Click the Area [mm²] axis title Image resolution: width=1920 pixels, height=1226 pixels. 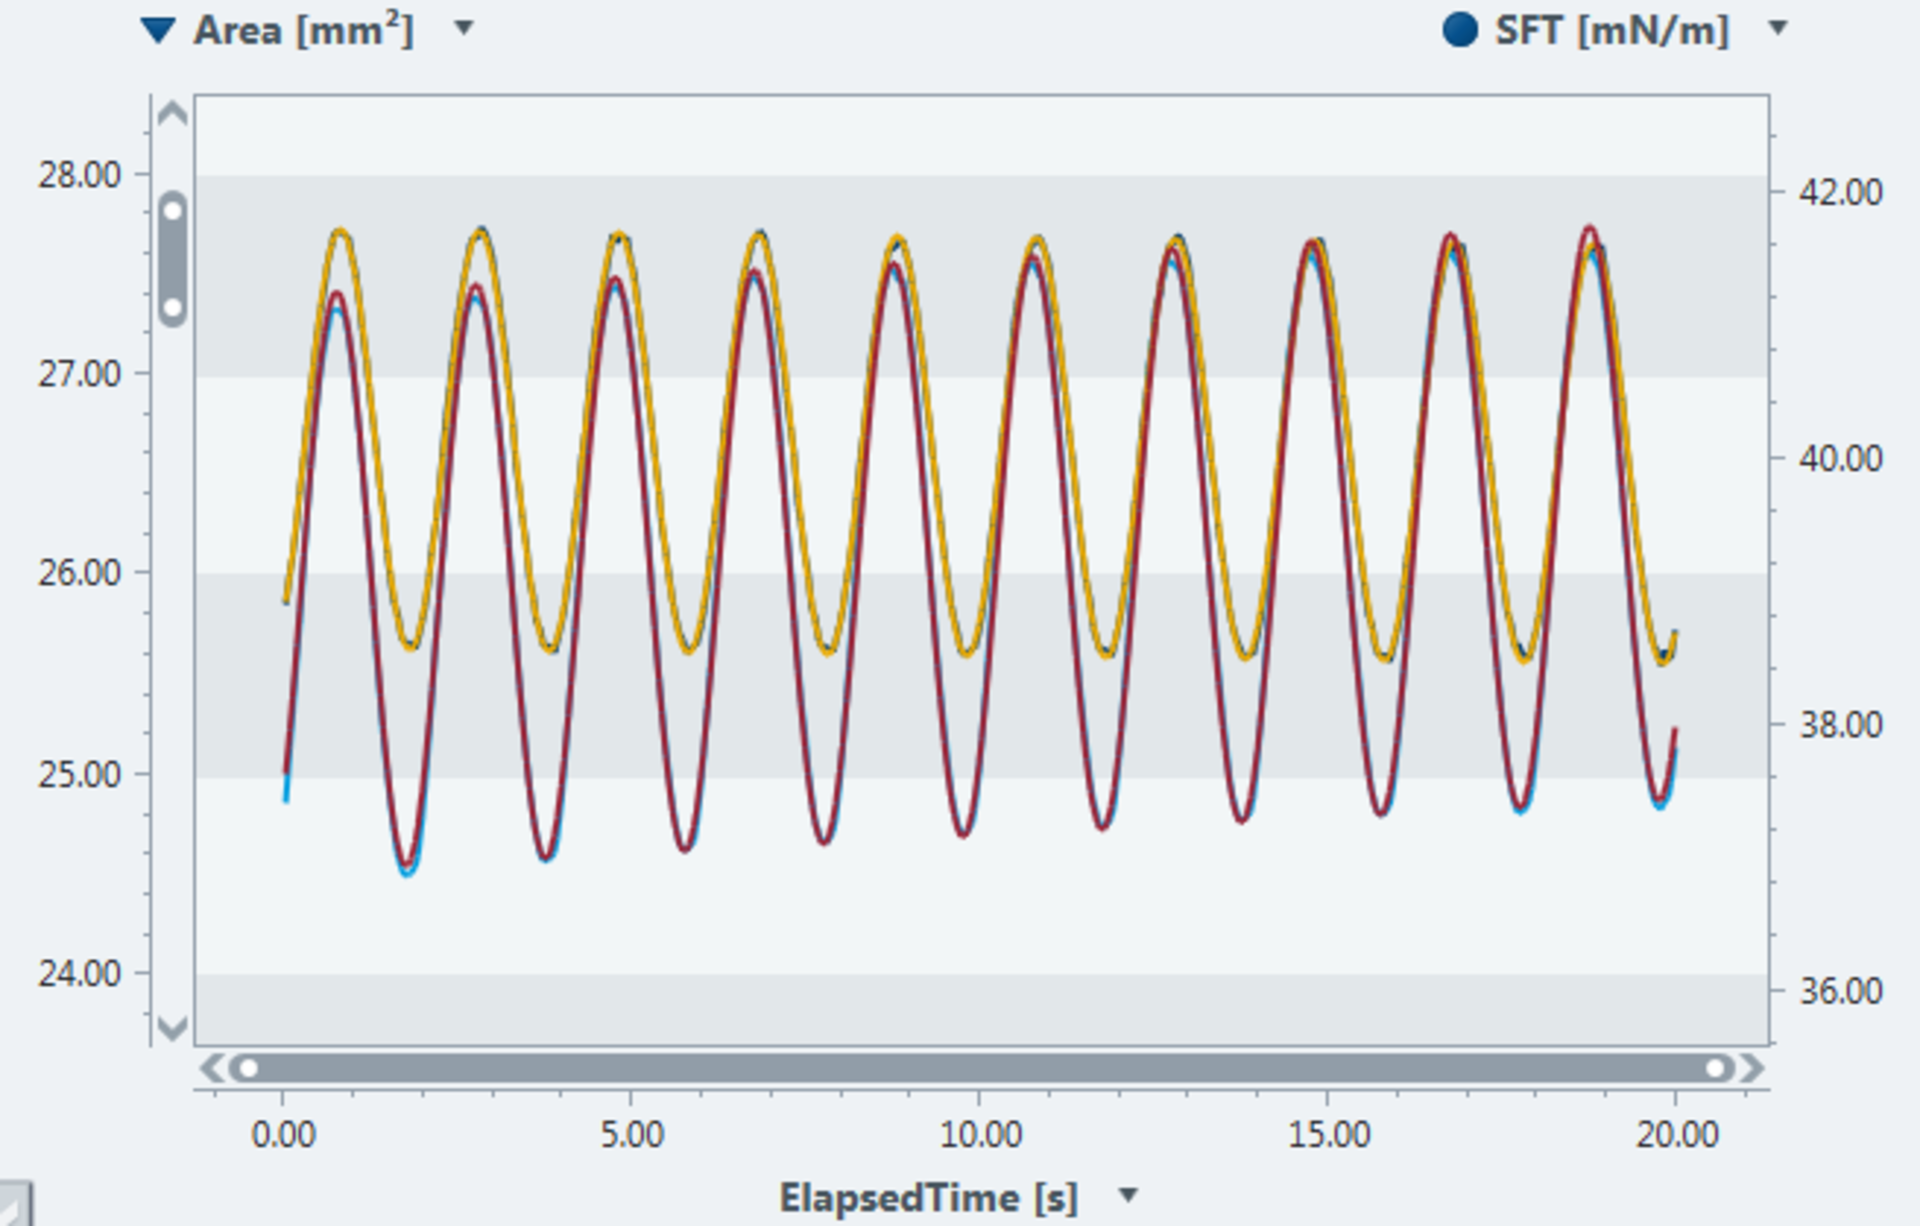point(303,31)
